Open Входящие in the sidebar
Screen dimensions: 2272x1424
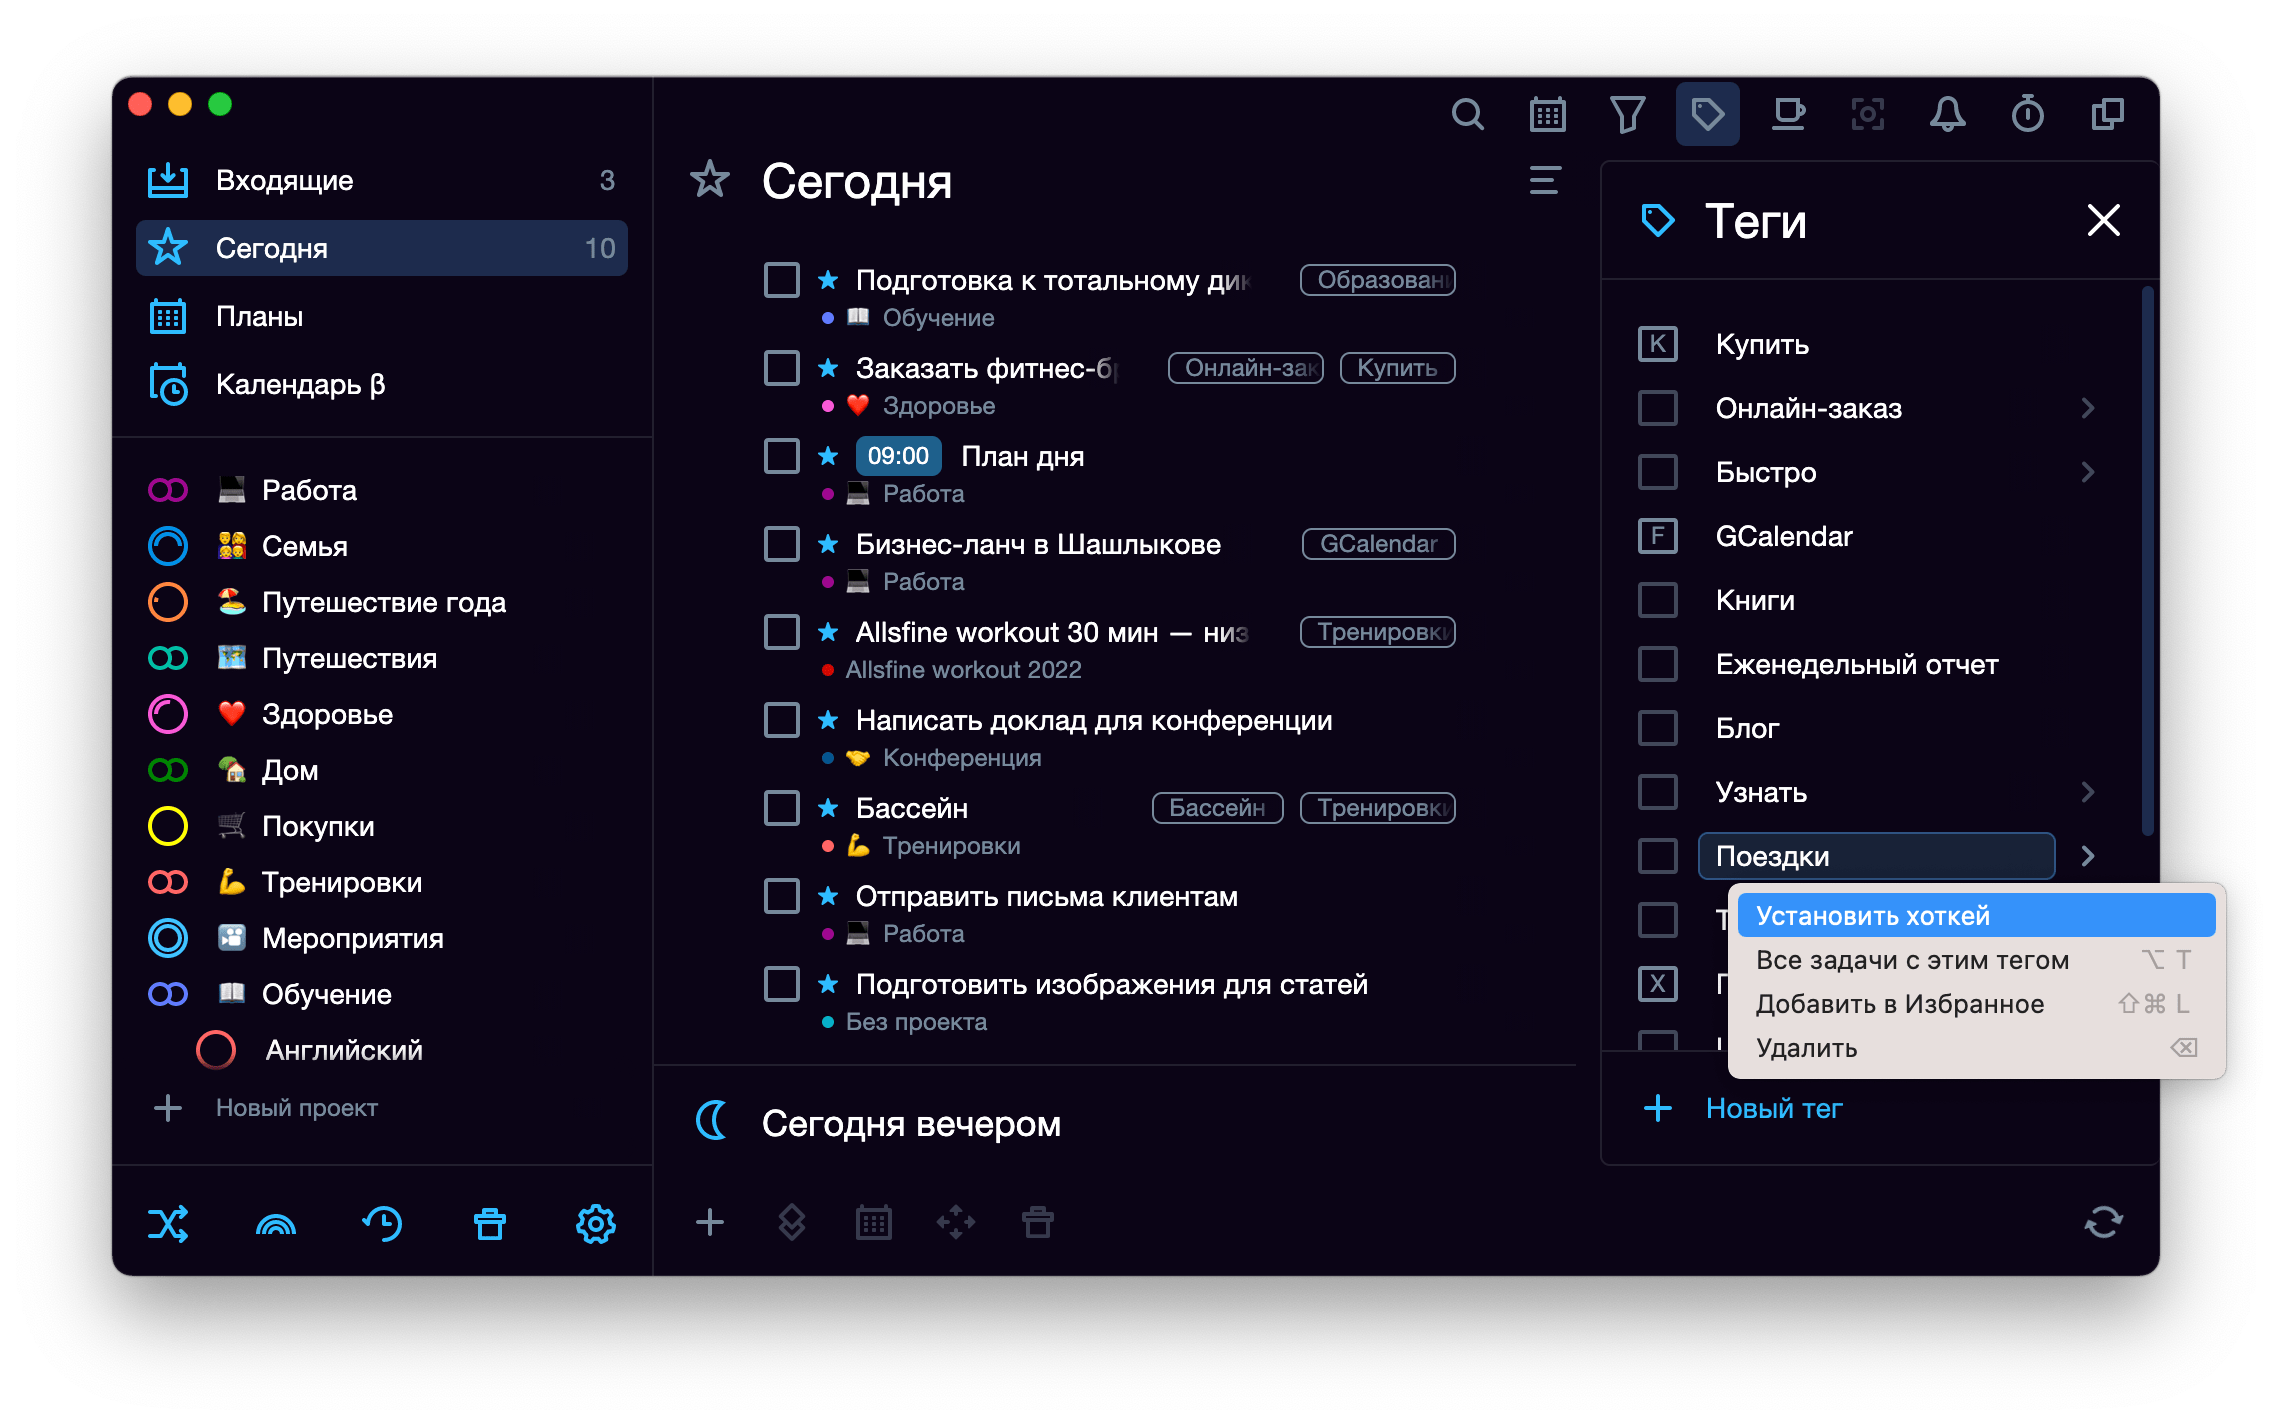click(382, 180)
